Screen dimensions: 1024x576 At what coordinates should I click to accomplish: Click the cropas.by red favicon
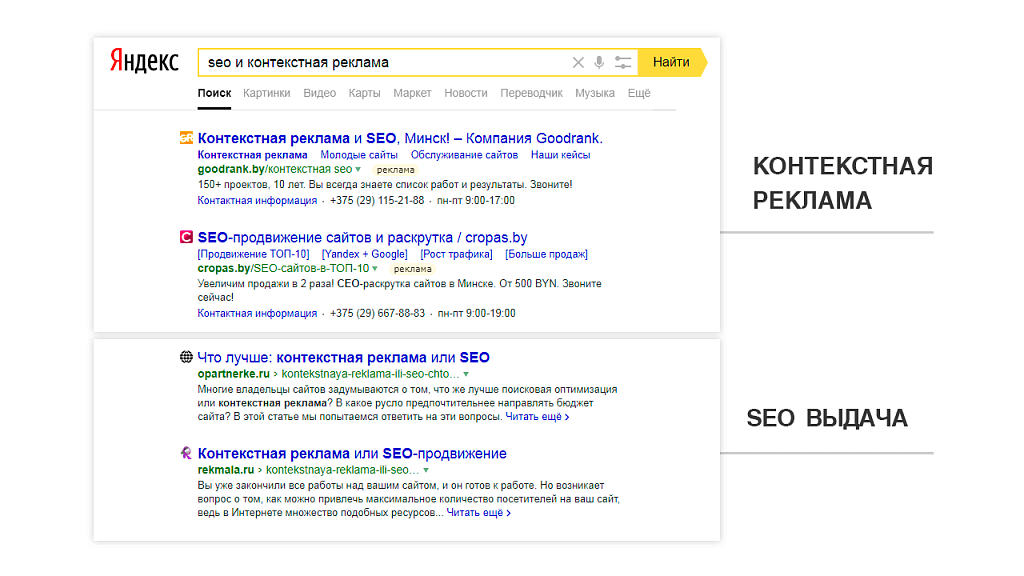tap(186, 237)
